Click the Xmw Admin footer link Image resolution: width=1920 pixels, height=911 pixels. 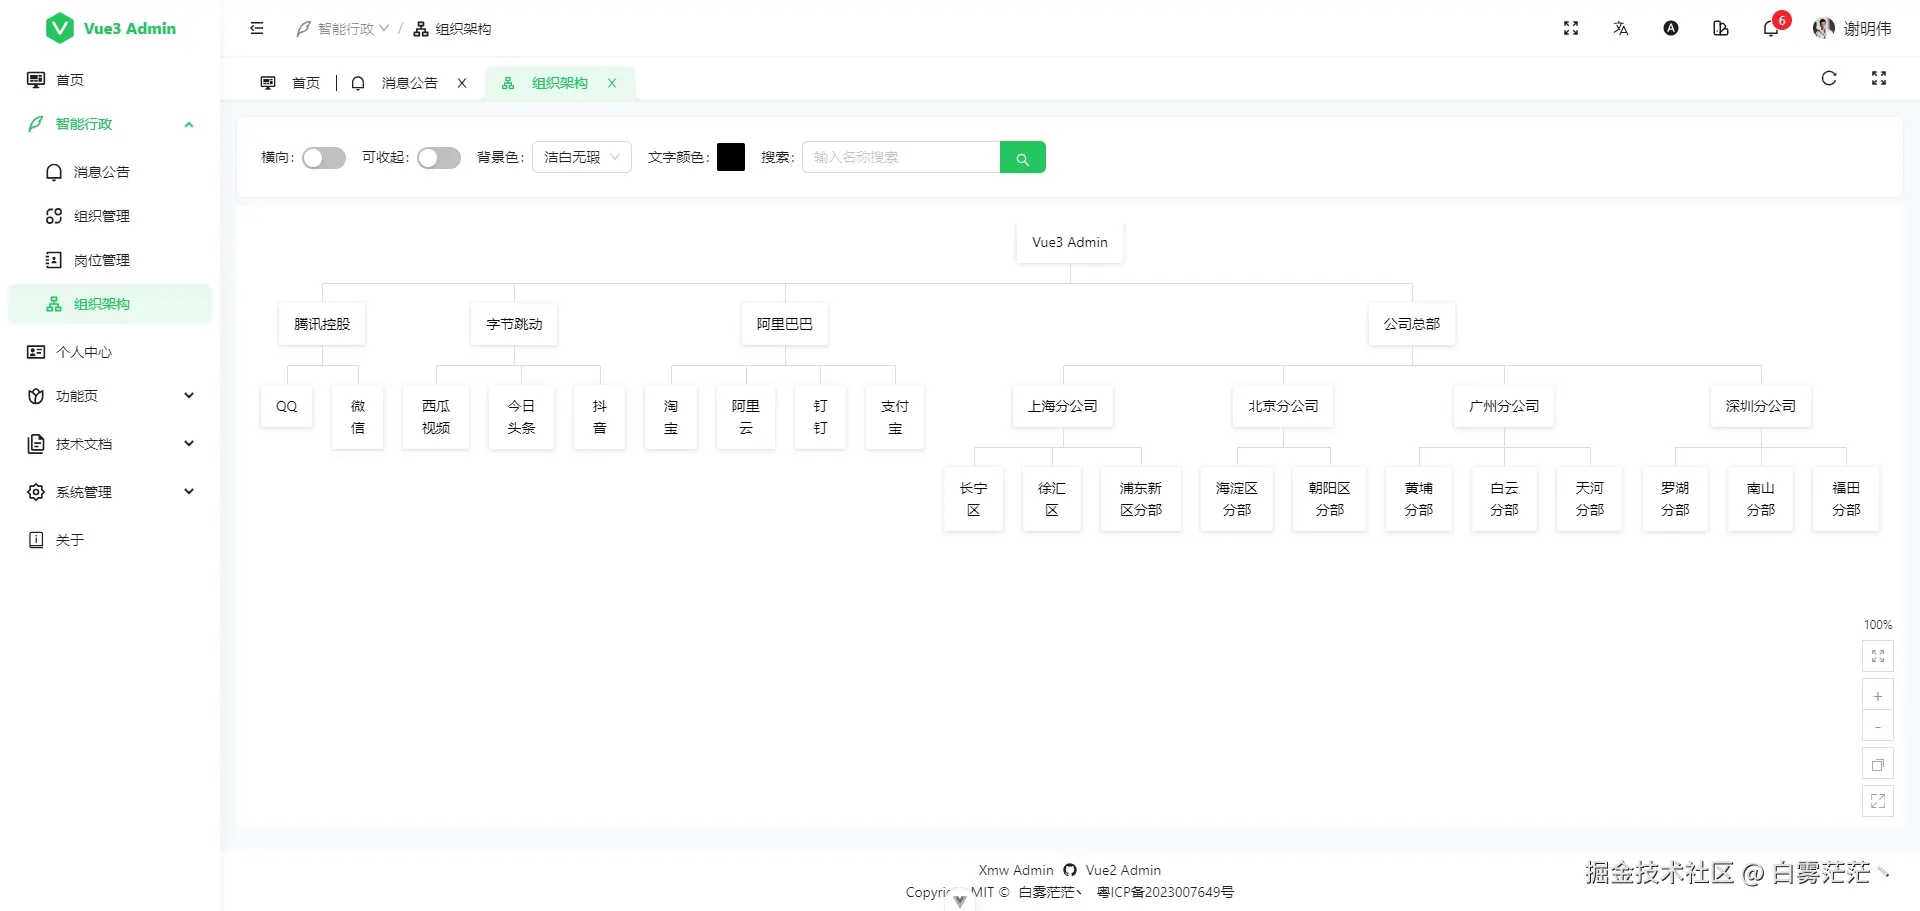click(x=1016, y=870)
